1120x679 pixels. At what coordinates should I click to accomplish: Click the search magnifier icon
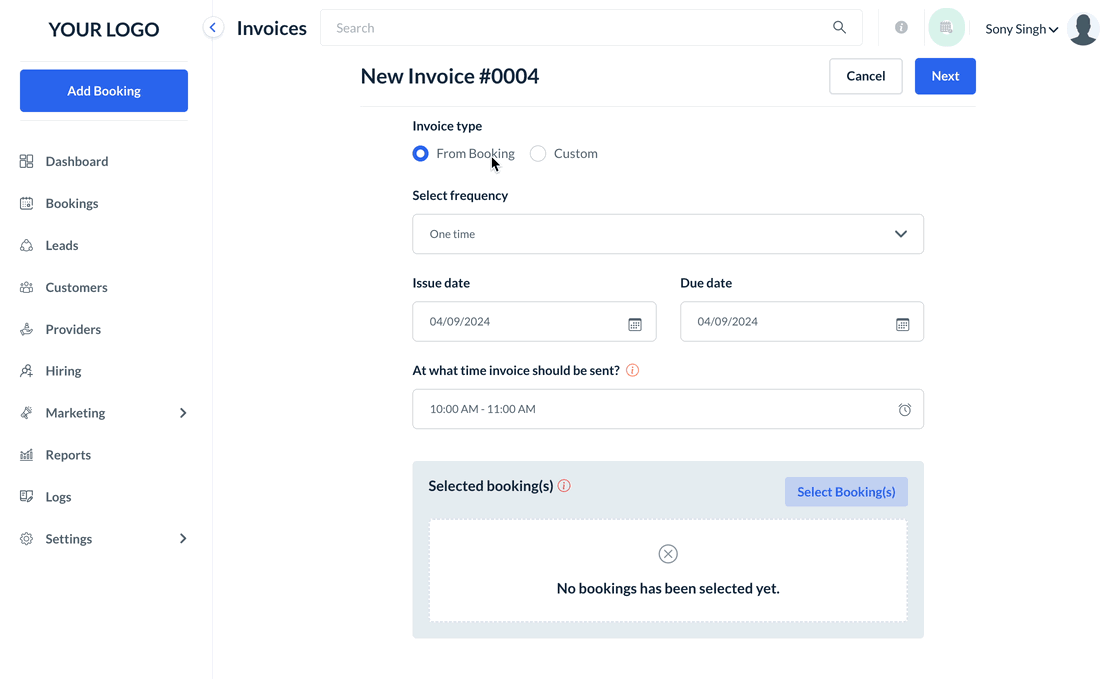[x=839, y=28]
